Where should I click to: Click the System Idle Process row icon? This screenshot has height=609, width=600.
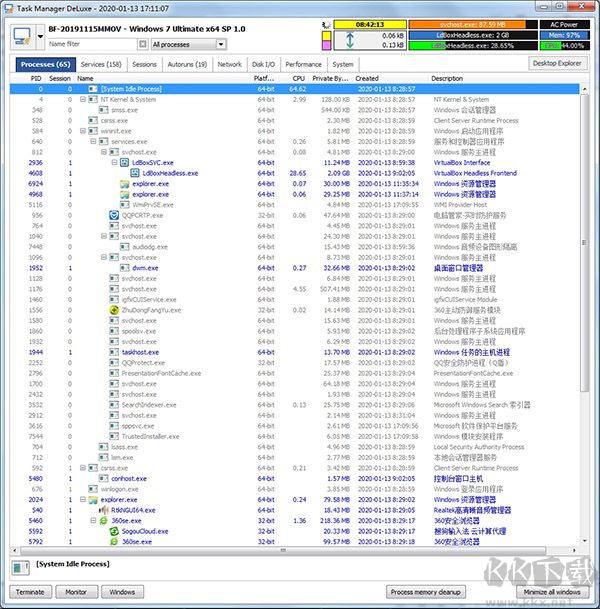click(93, 89)
